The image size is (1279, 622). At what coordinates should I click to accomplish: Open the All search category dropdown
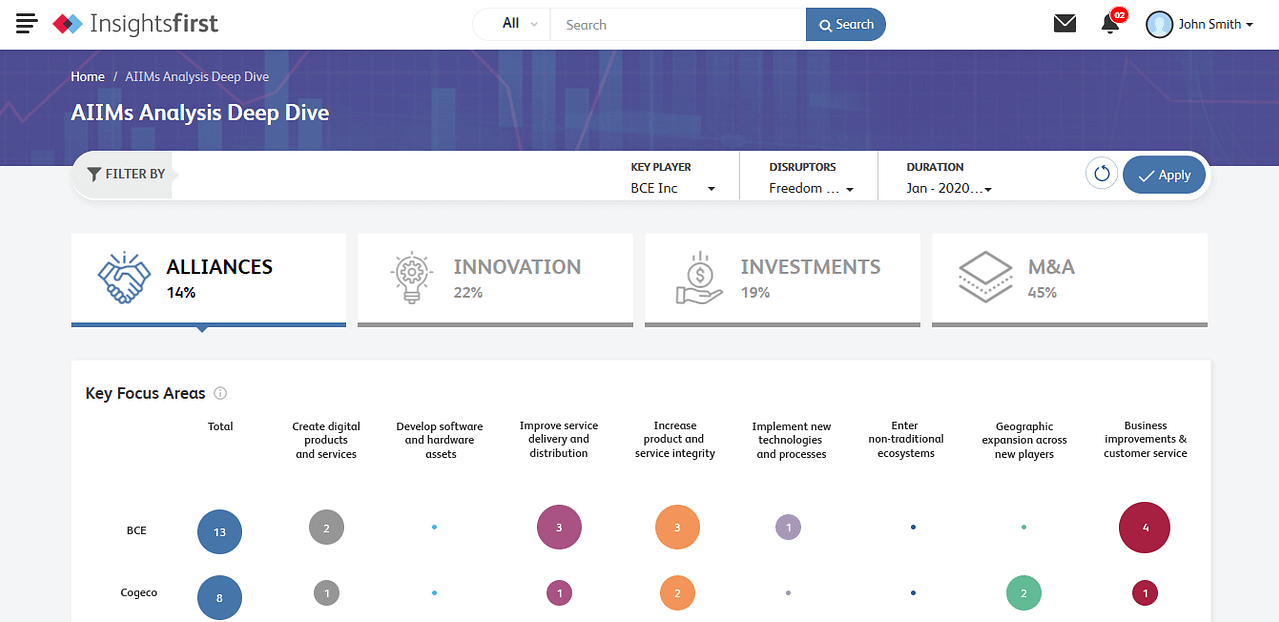pos(520,24)
